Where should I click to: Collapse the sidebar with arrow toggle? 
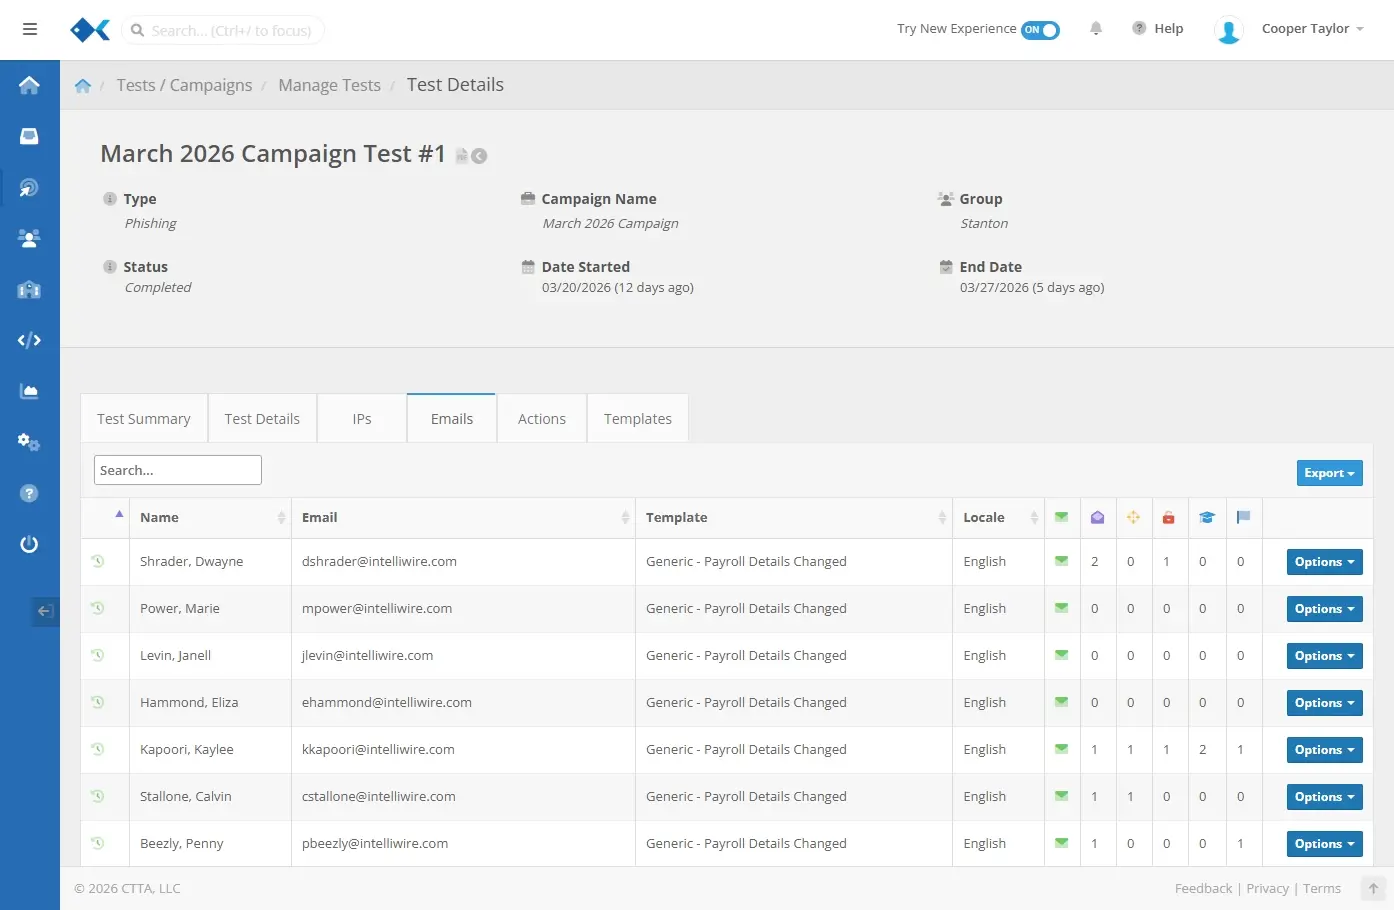coord(45,611)
